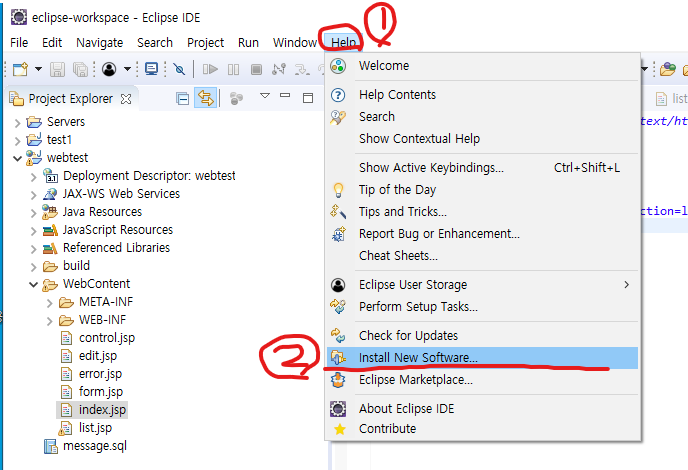Click the New wizard toolbar icon

(21, 69)
